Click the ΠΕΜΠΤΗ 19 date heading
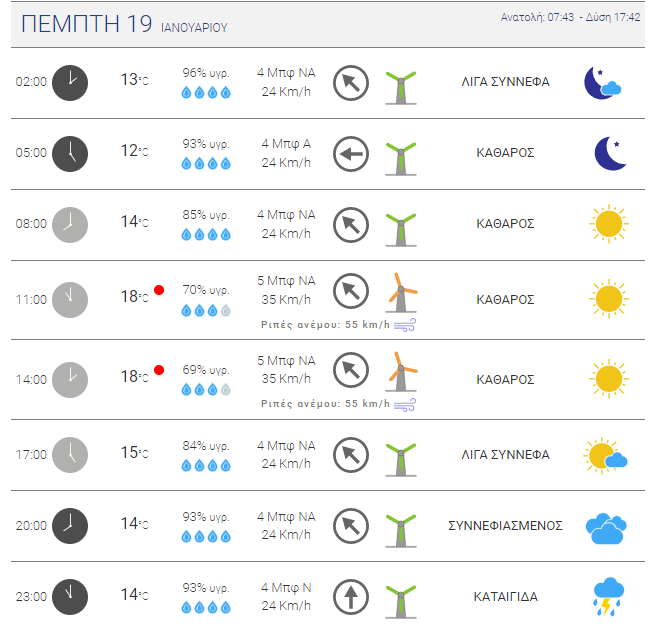 [x=87, y=23]
